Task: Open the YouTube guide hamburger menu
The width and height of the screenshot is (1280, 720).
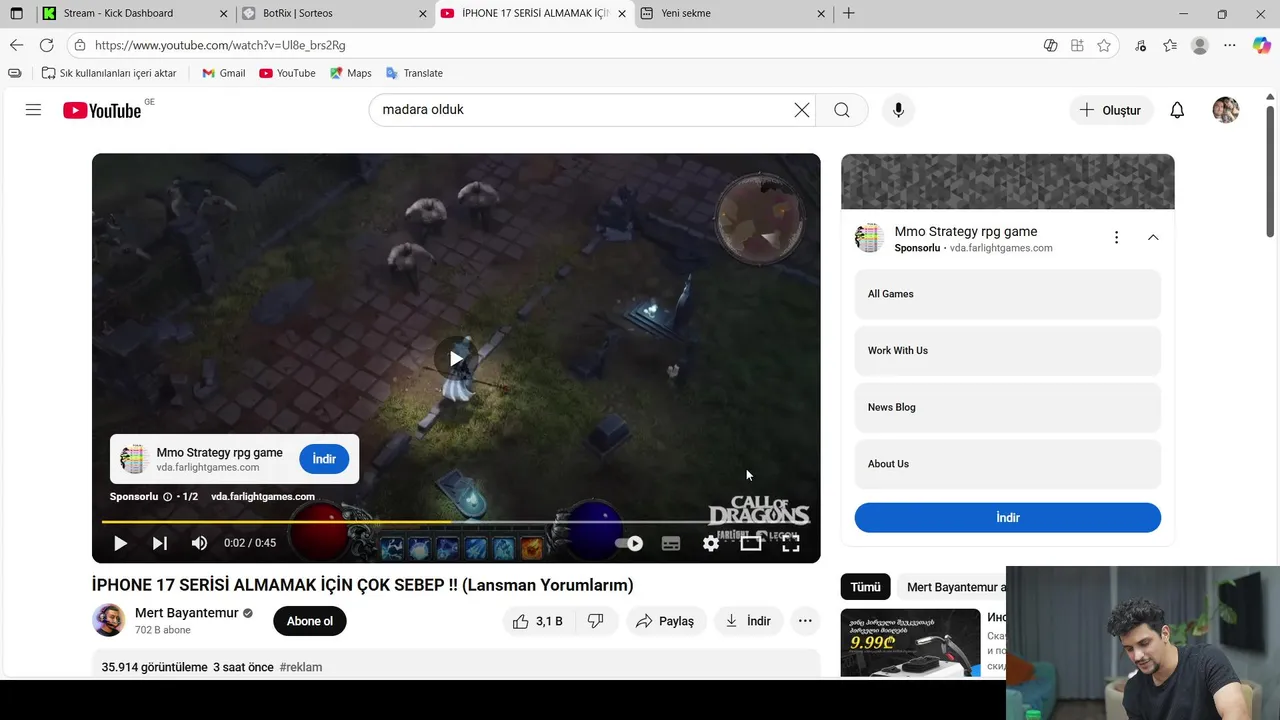Action: [x=33, y=110]
